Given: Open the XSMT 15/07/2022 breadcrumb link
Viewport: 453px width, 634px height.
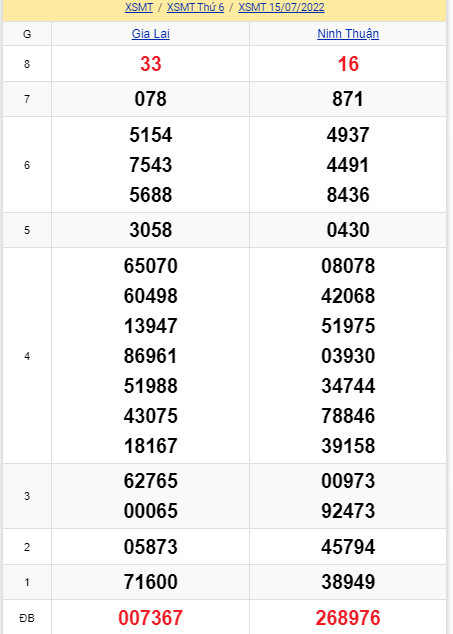Looking at the screenshot, I should [281, 7].
